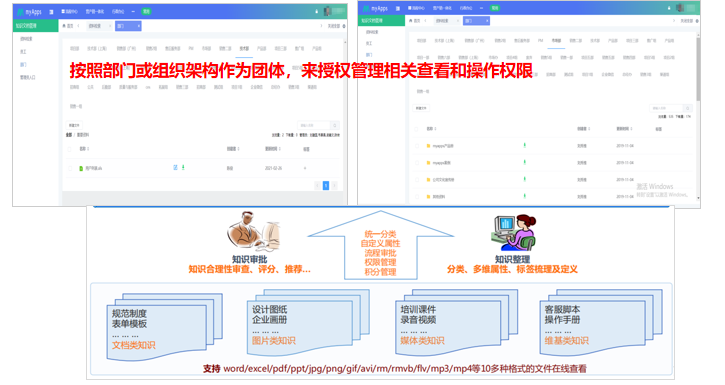Click the folder icon of myapps产品库
The height and width of the screenshot is (385, 725).
click(x=428, y=146)
